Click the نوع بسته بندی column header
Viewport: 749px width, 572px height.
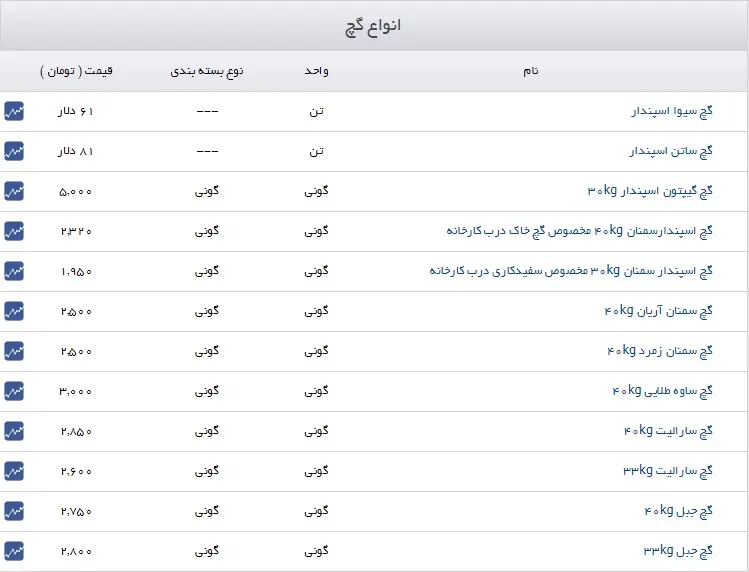pos(207,71)
